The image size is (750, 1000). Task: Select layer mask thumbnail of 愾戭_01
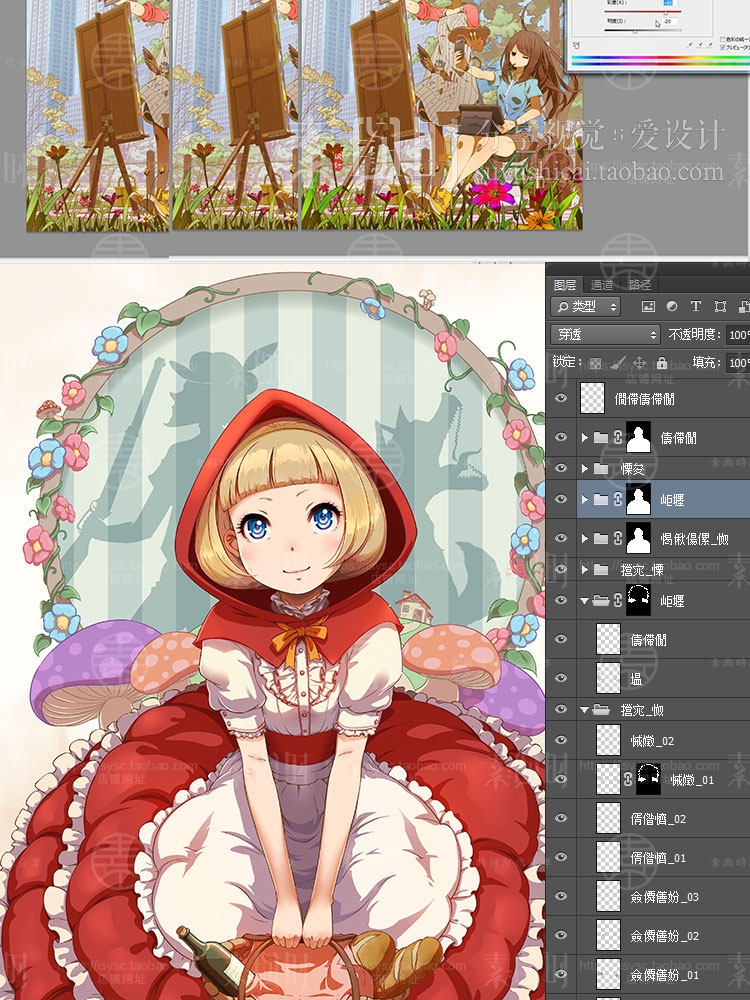(649, 779)
